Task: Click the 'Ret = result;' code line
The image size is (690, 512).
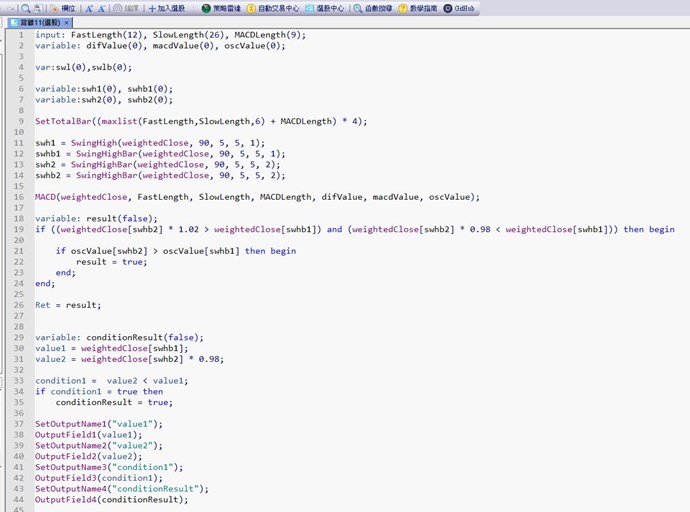Action: (x=68, y=304)
